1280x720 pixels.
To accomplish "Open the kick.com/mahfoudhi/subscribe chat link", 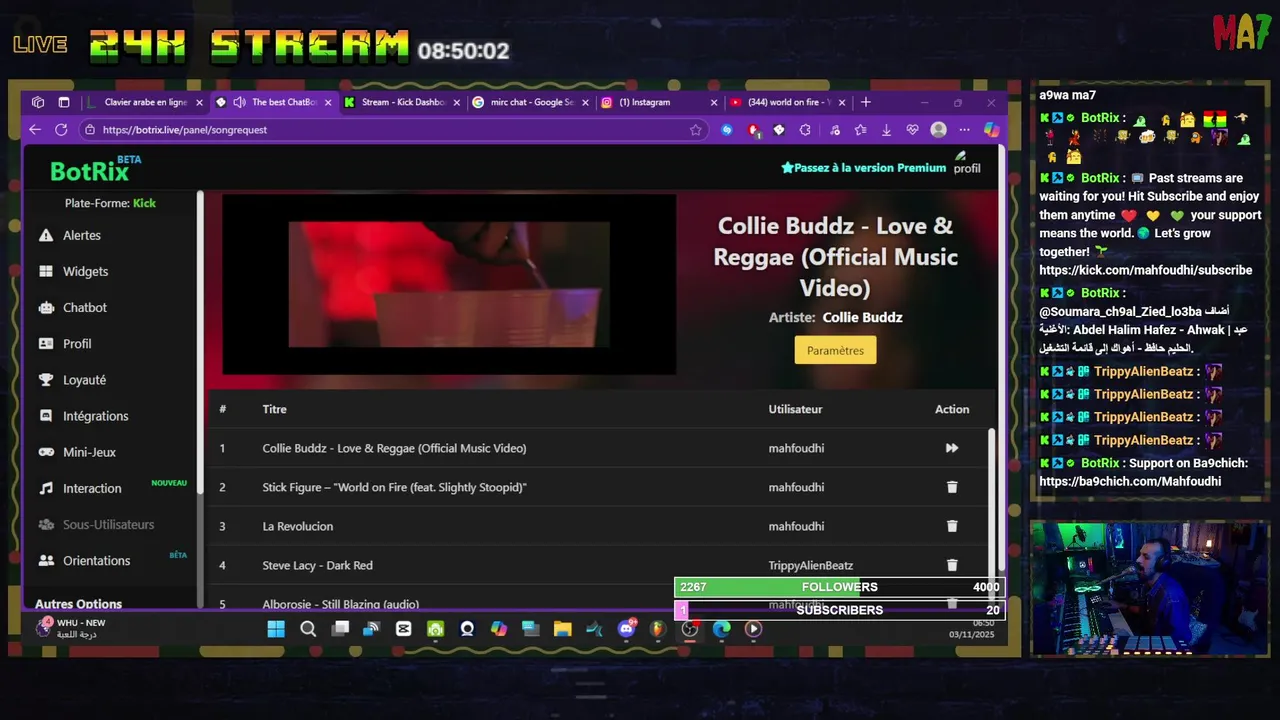I will [x=1145, y=270].
